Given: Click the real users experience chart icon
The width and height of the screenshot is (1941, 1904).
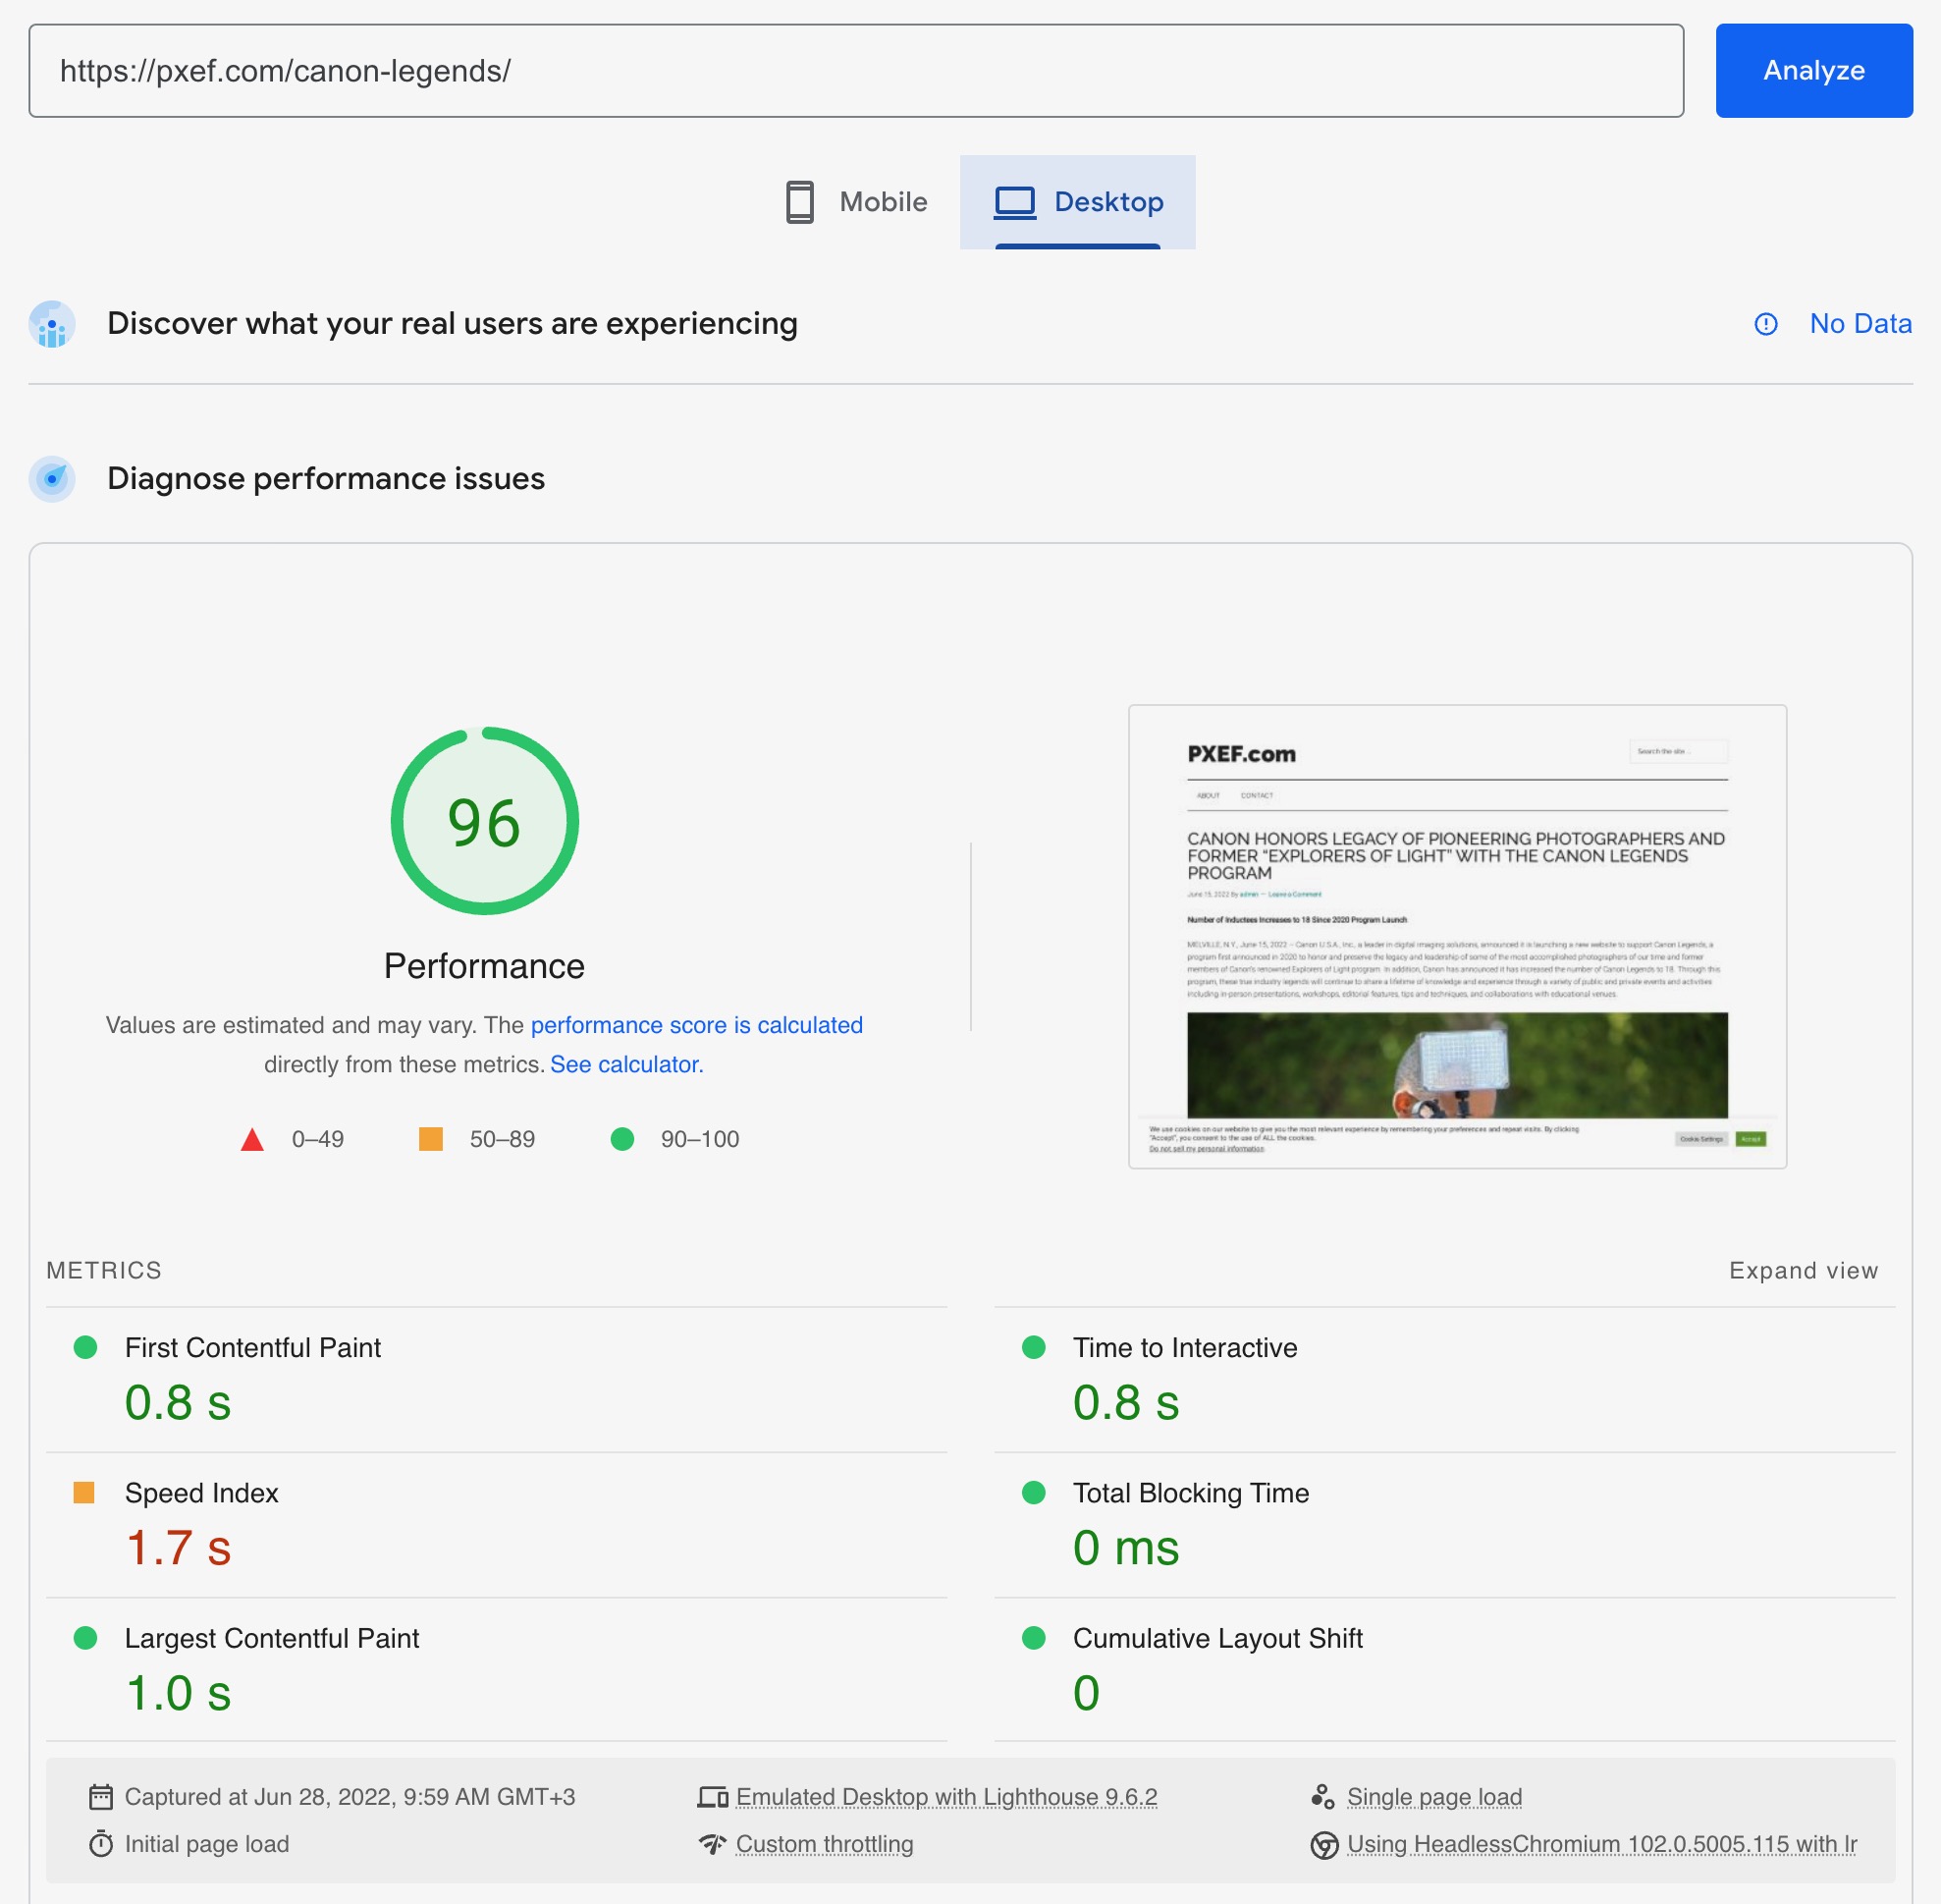Looking at the screenshot, I should pyautogui.click(x=52, y=324).
